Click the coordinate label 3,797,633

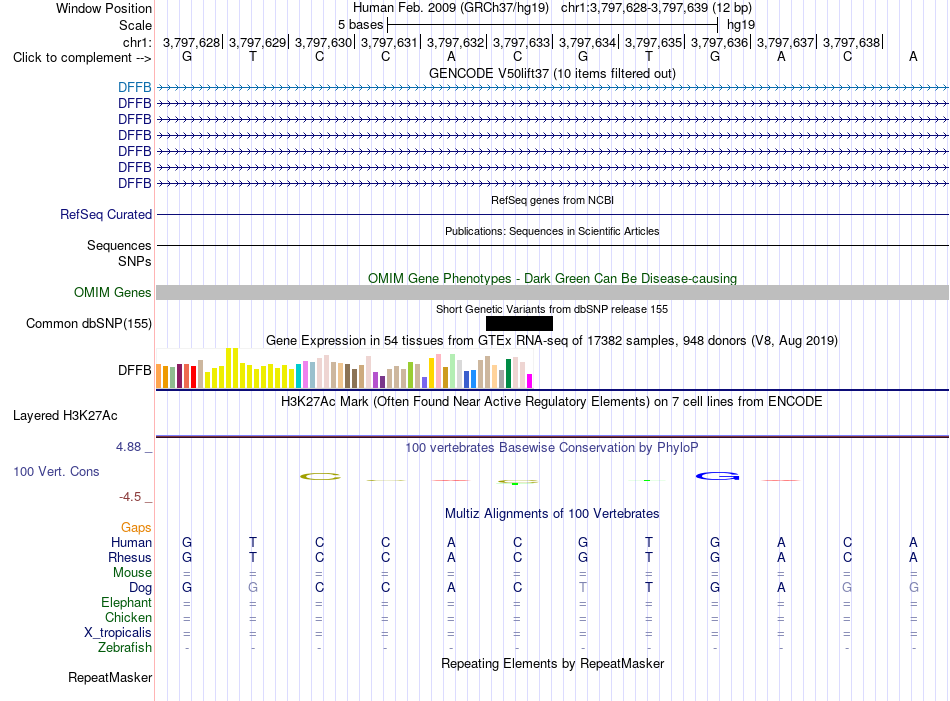pos(522,42)
